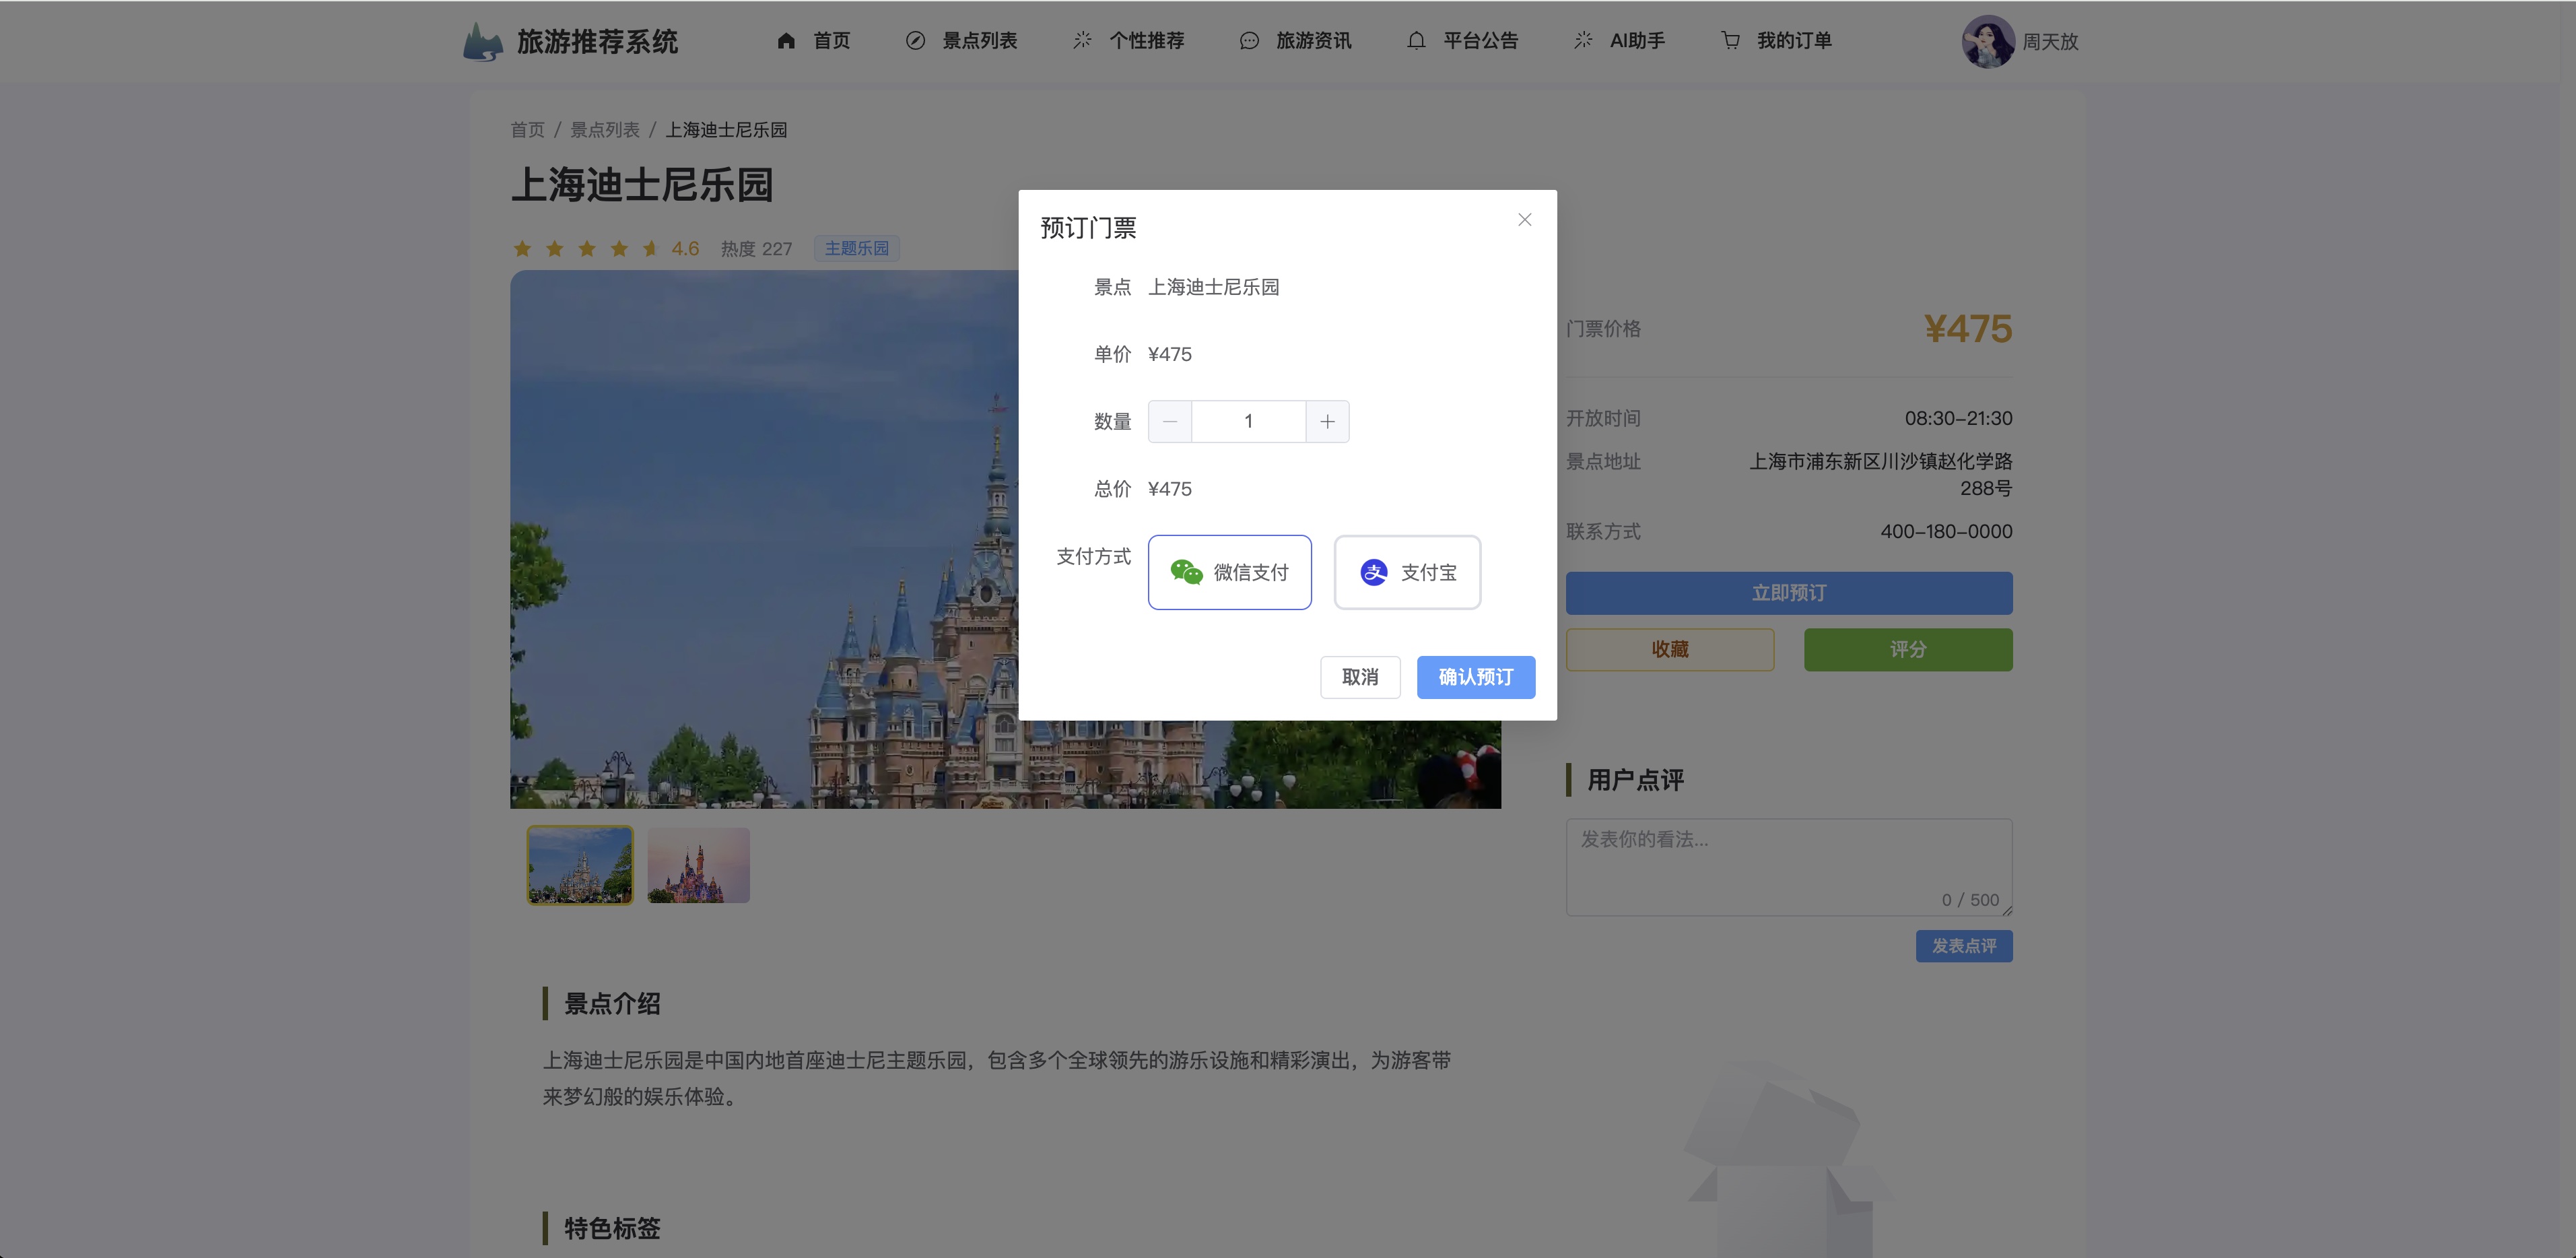Click the user avatar of 周天放

click(x=1988, y=42)
